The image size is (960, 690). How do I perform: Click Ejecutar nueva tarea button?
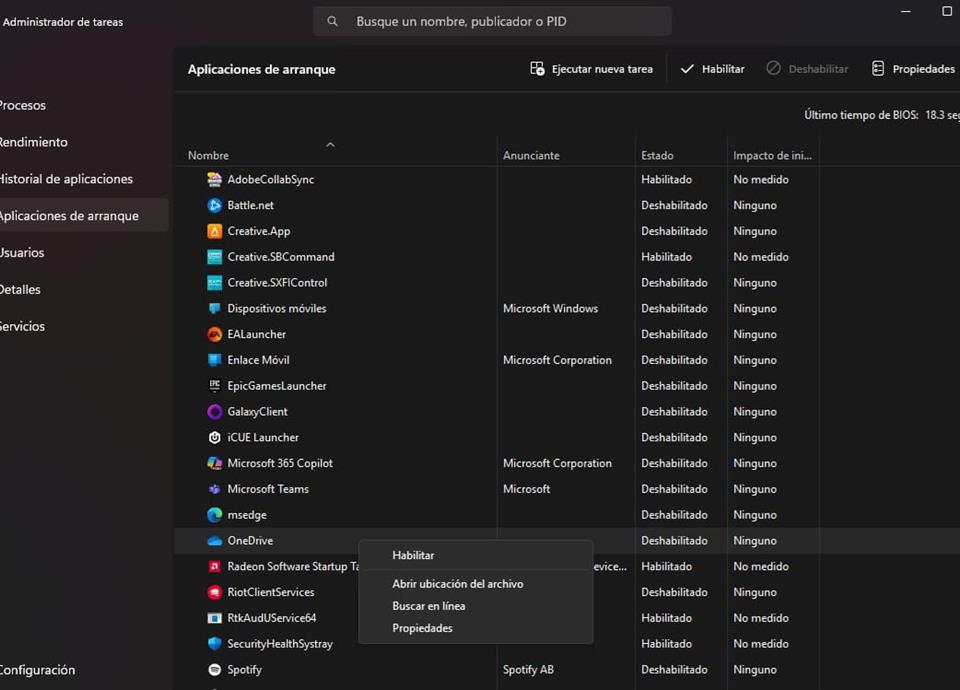(x=591, y=69)
